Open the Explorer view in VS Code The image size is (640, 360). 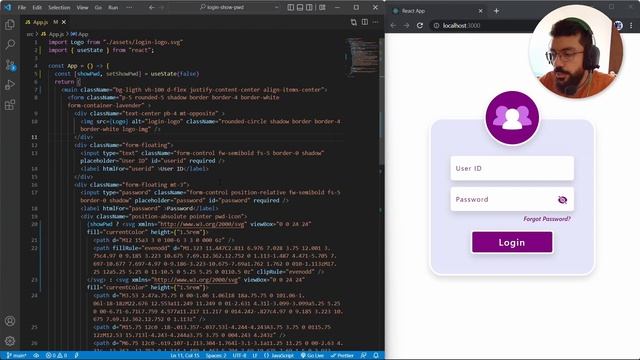(10, 24)
